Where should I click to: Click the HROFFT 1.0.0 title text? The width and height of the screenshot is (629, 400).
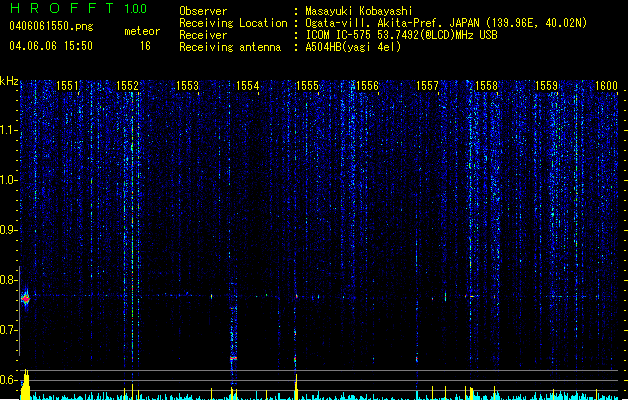tap(79, 8)
